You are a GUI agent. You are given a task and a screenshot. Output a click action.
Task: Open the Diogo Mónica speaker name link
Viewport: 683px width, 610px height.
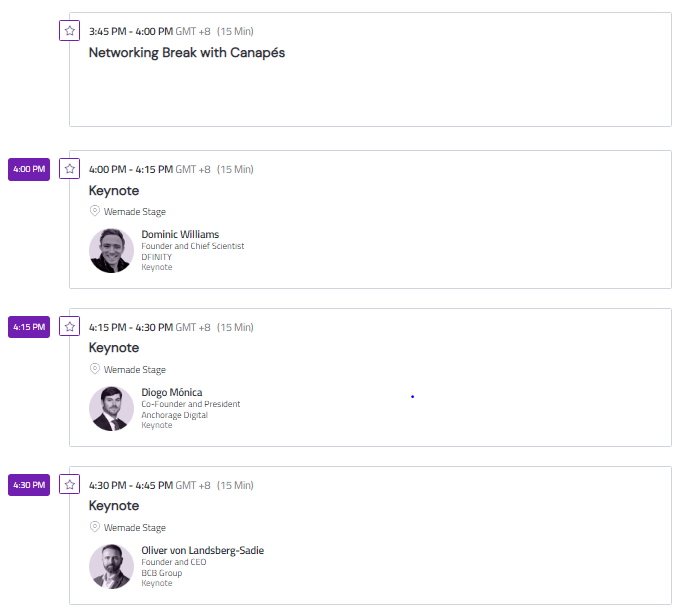pos(172,392)
